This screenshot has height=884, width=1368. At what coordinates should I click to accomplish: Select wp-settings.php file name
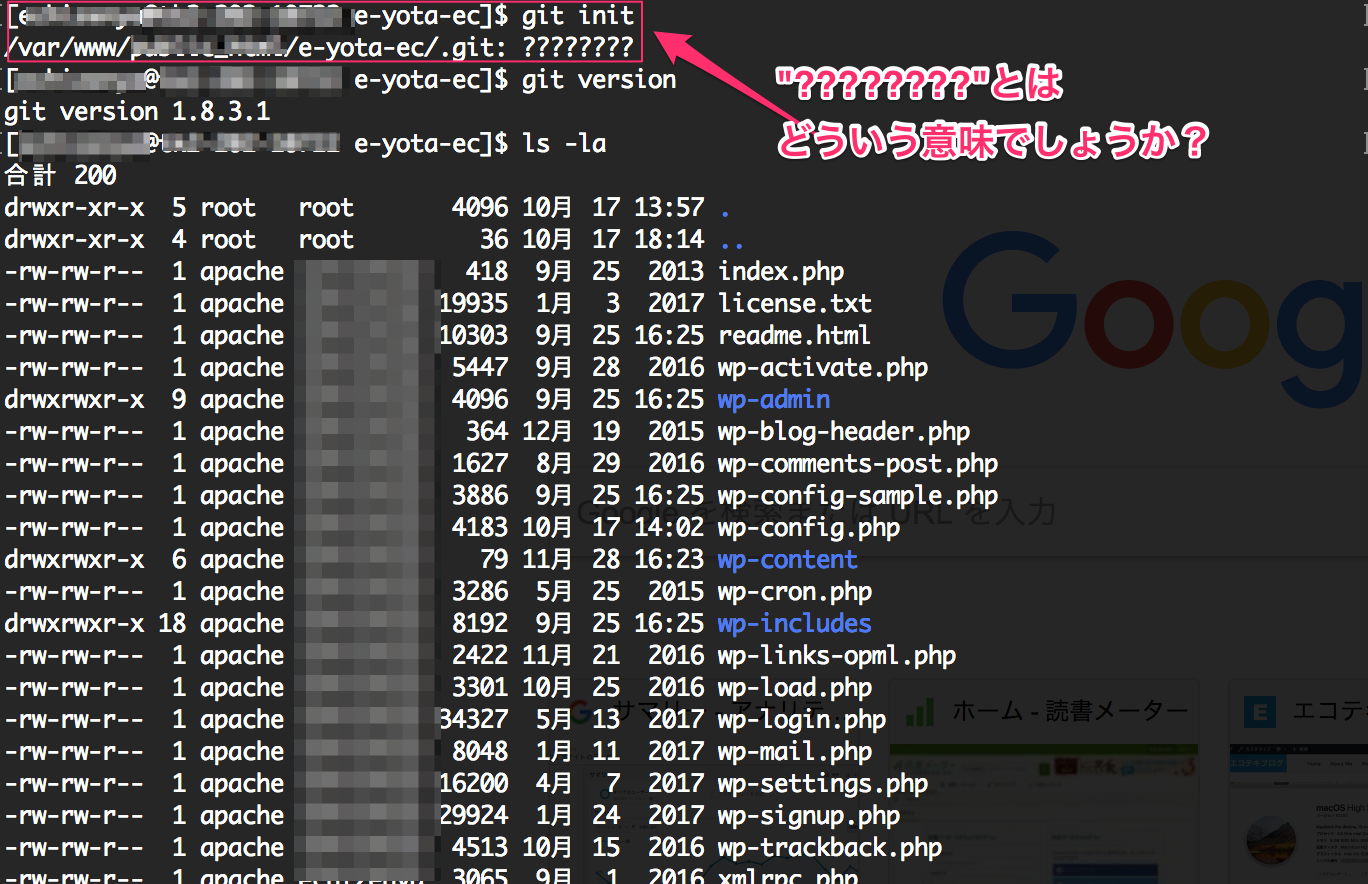[823, 784]
